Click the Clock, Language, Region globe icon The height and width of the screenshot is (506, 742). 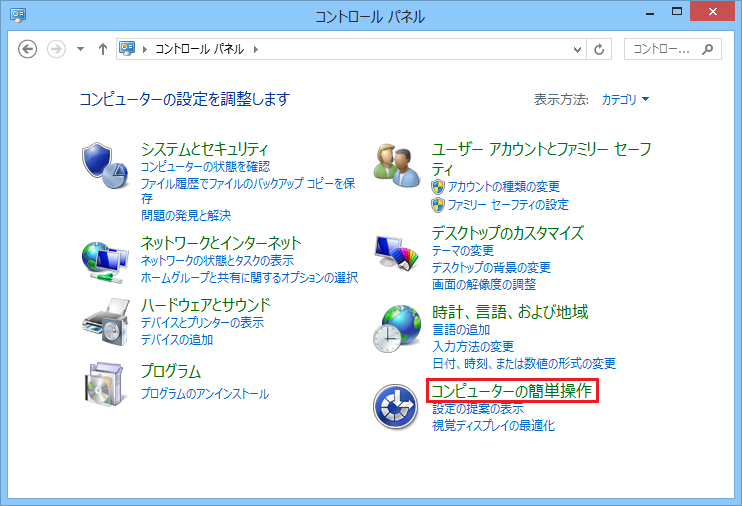coord(397,329)
